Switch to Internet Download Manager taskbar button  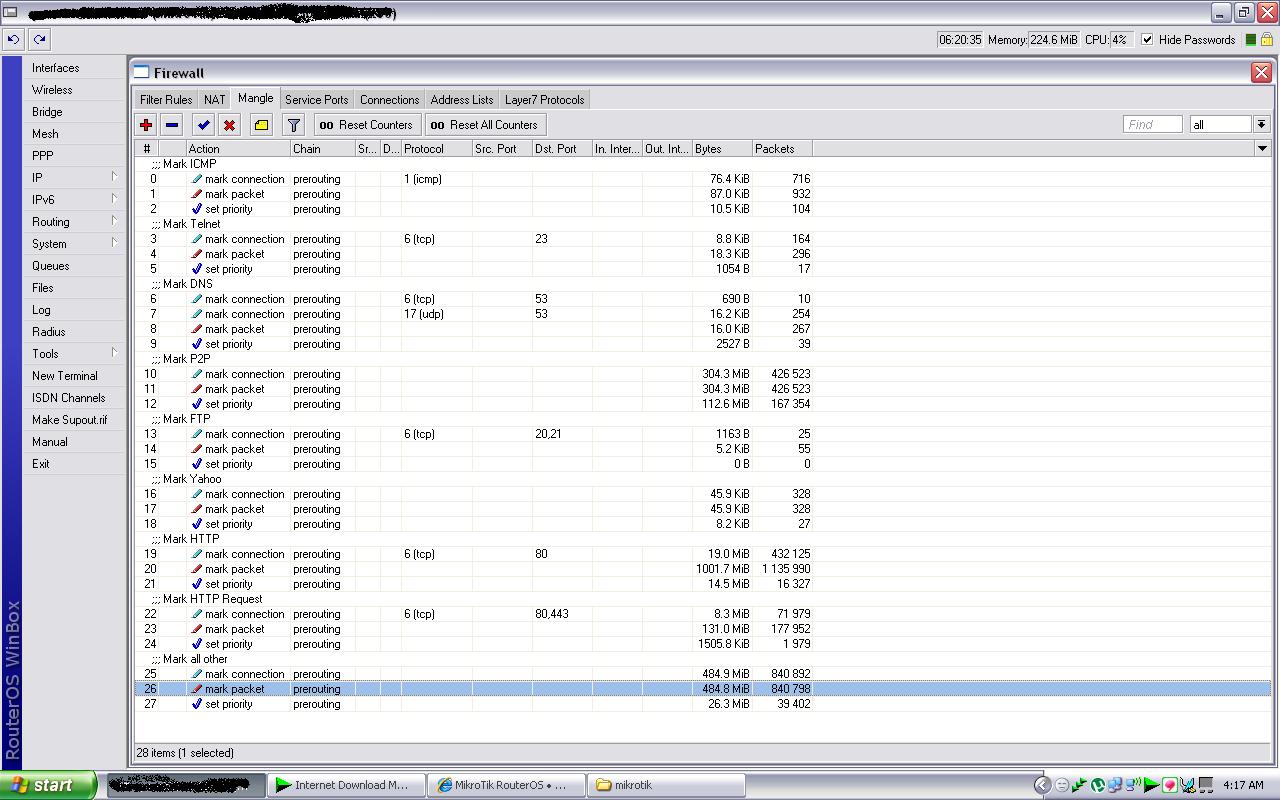pyautogui.click(x=345, y=785)
